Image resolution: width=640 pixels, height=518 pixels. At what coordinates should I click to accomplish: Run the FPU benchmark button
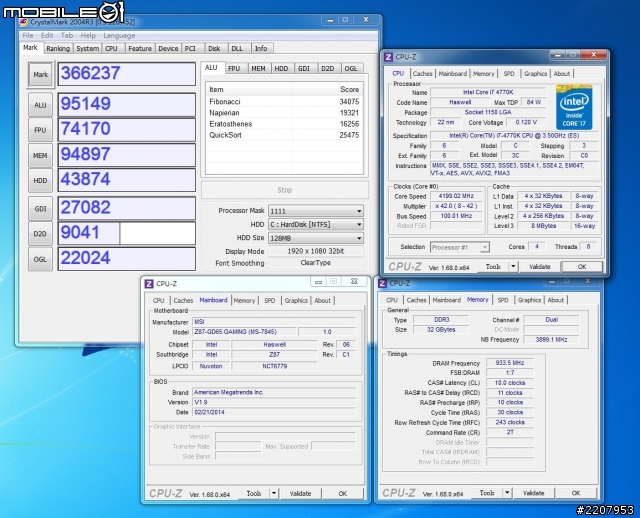[x=40, y=130]
